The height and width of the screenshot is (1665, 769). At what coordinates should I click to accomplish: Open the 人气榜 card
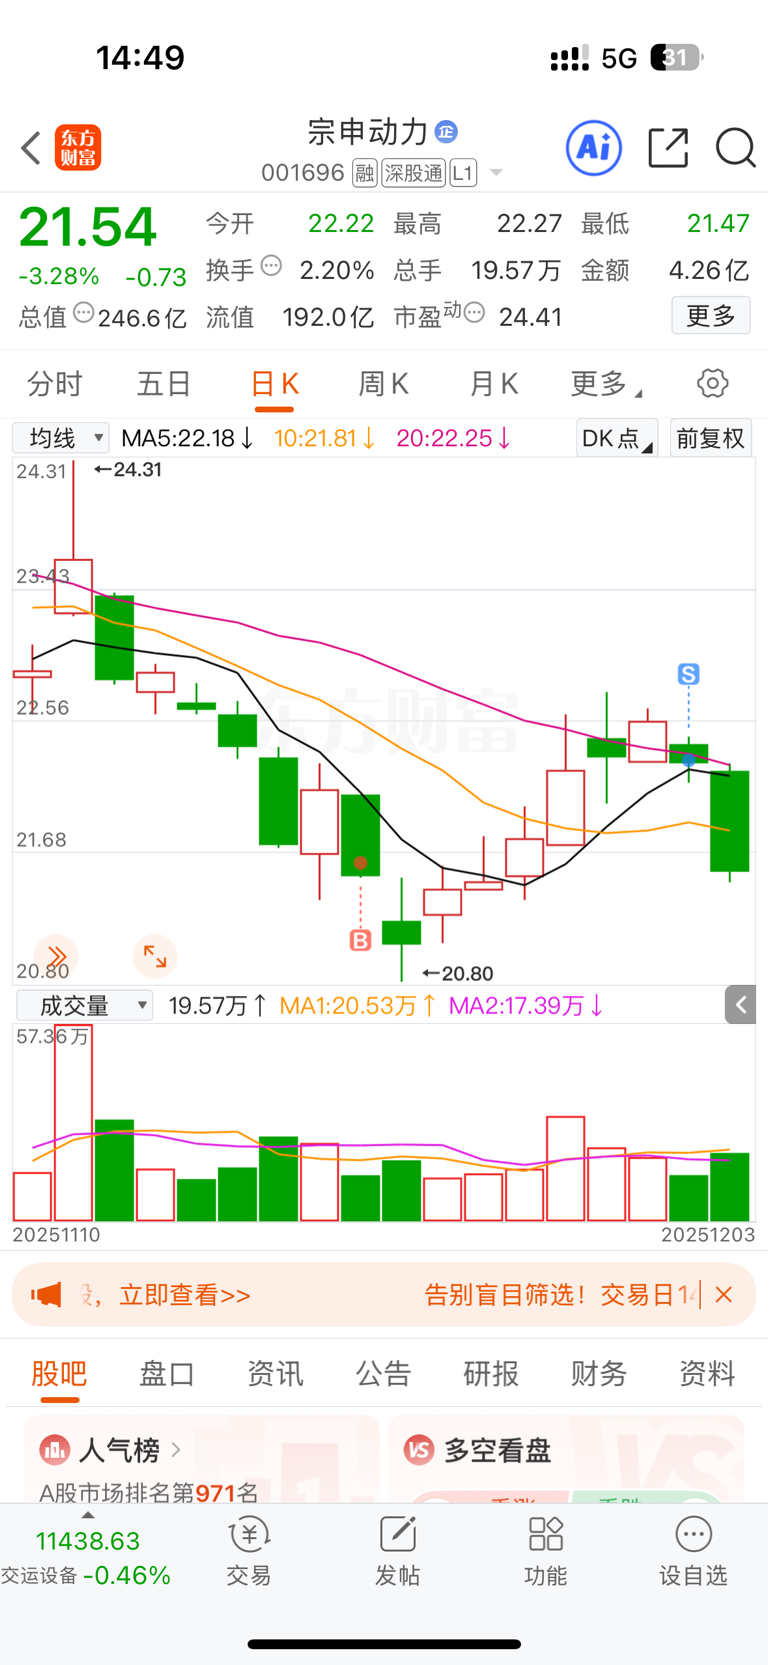coord(202,1459)
